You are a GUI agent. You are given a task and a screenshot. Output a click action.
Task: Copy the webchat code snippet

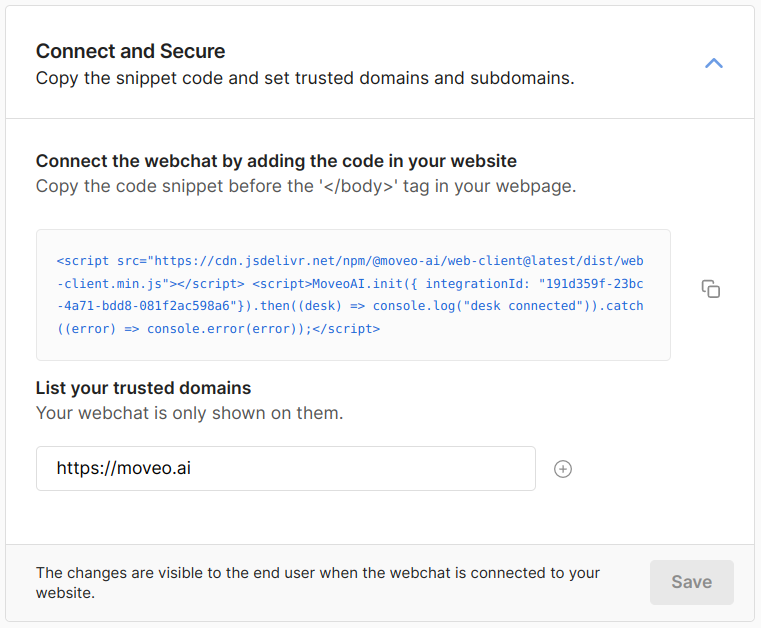(x=711, y=289)
